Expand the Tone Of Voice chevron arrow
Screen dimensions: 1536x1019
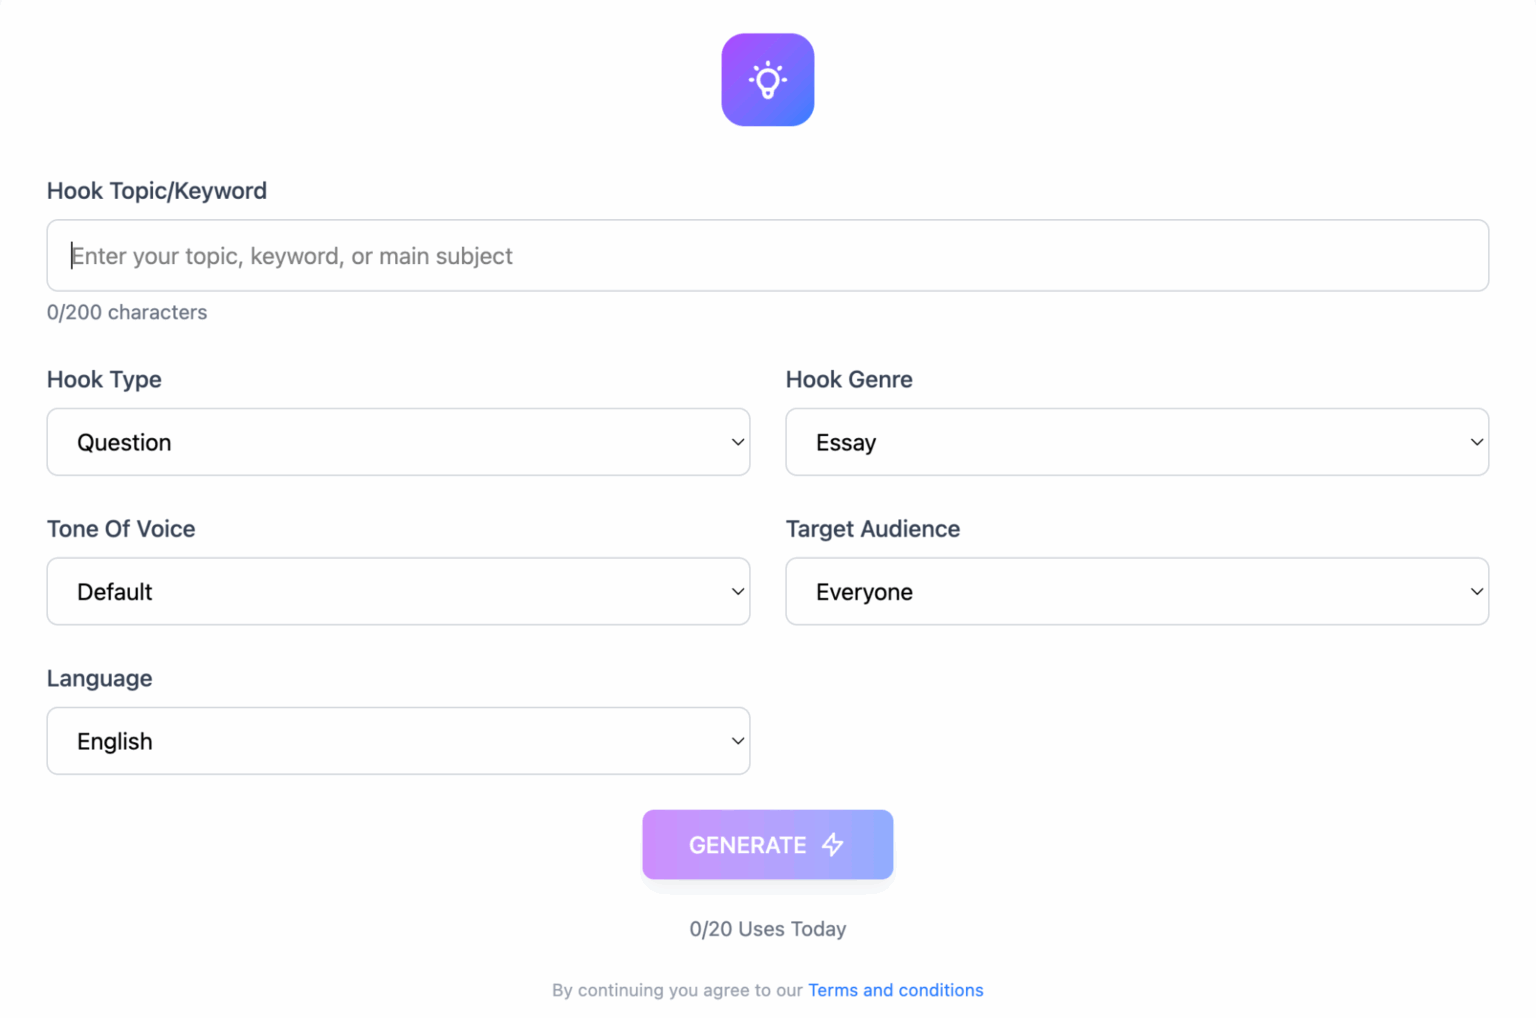point(737,591)
